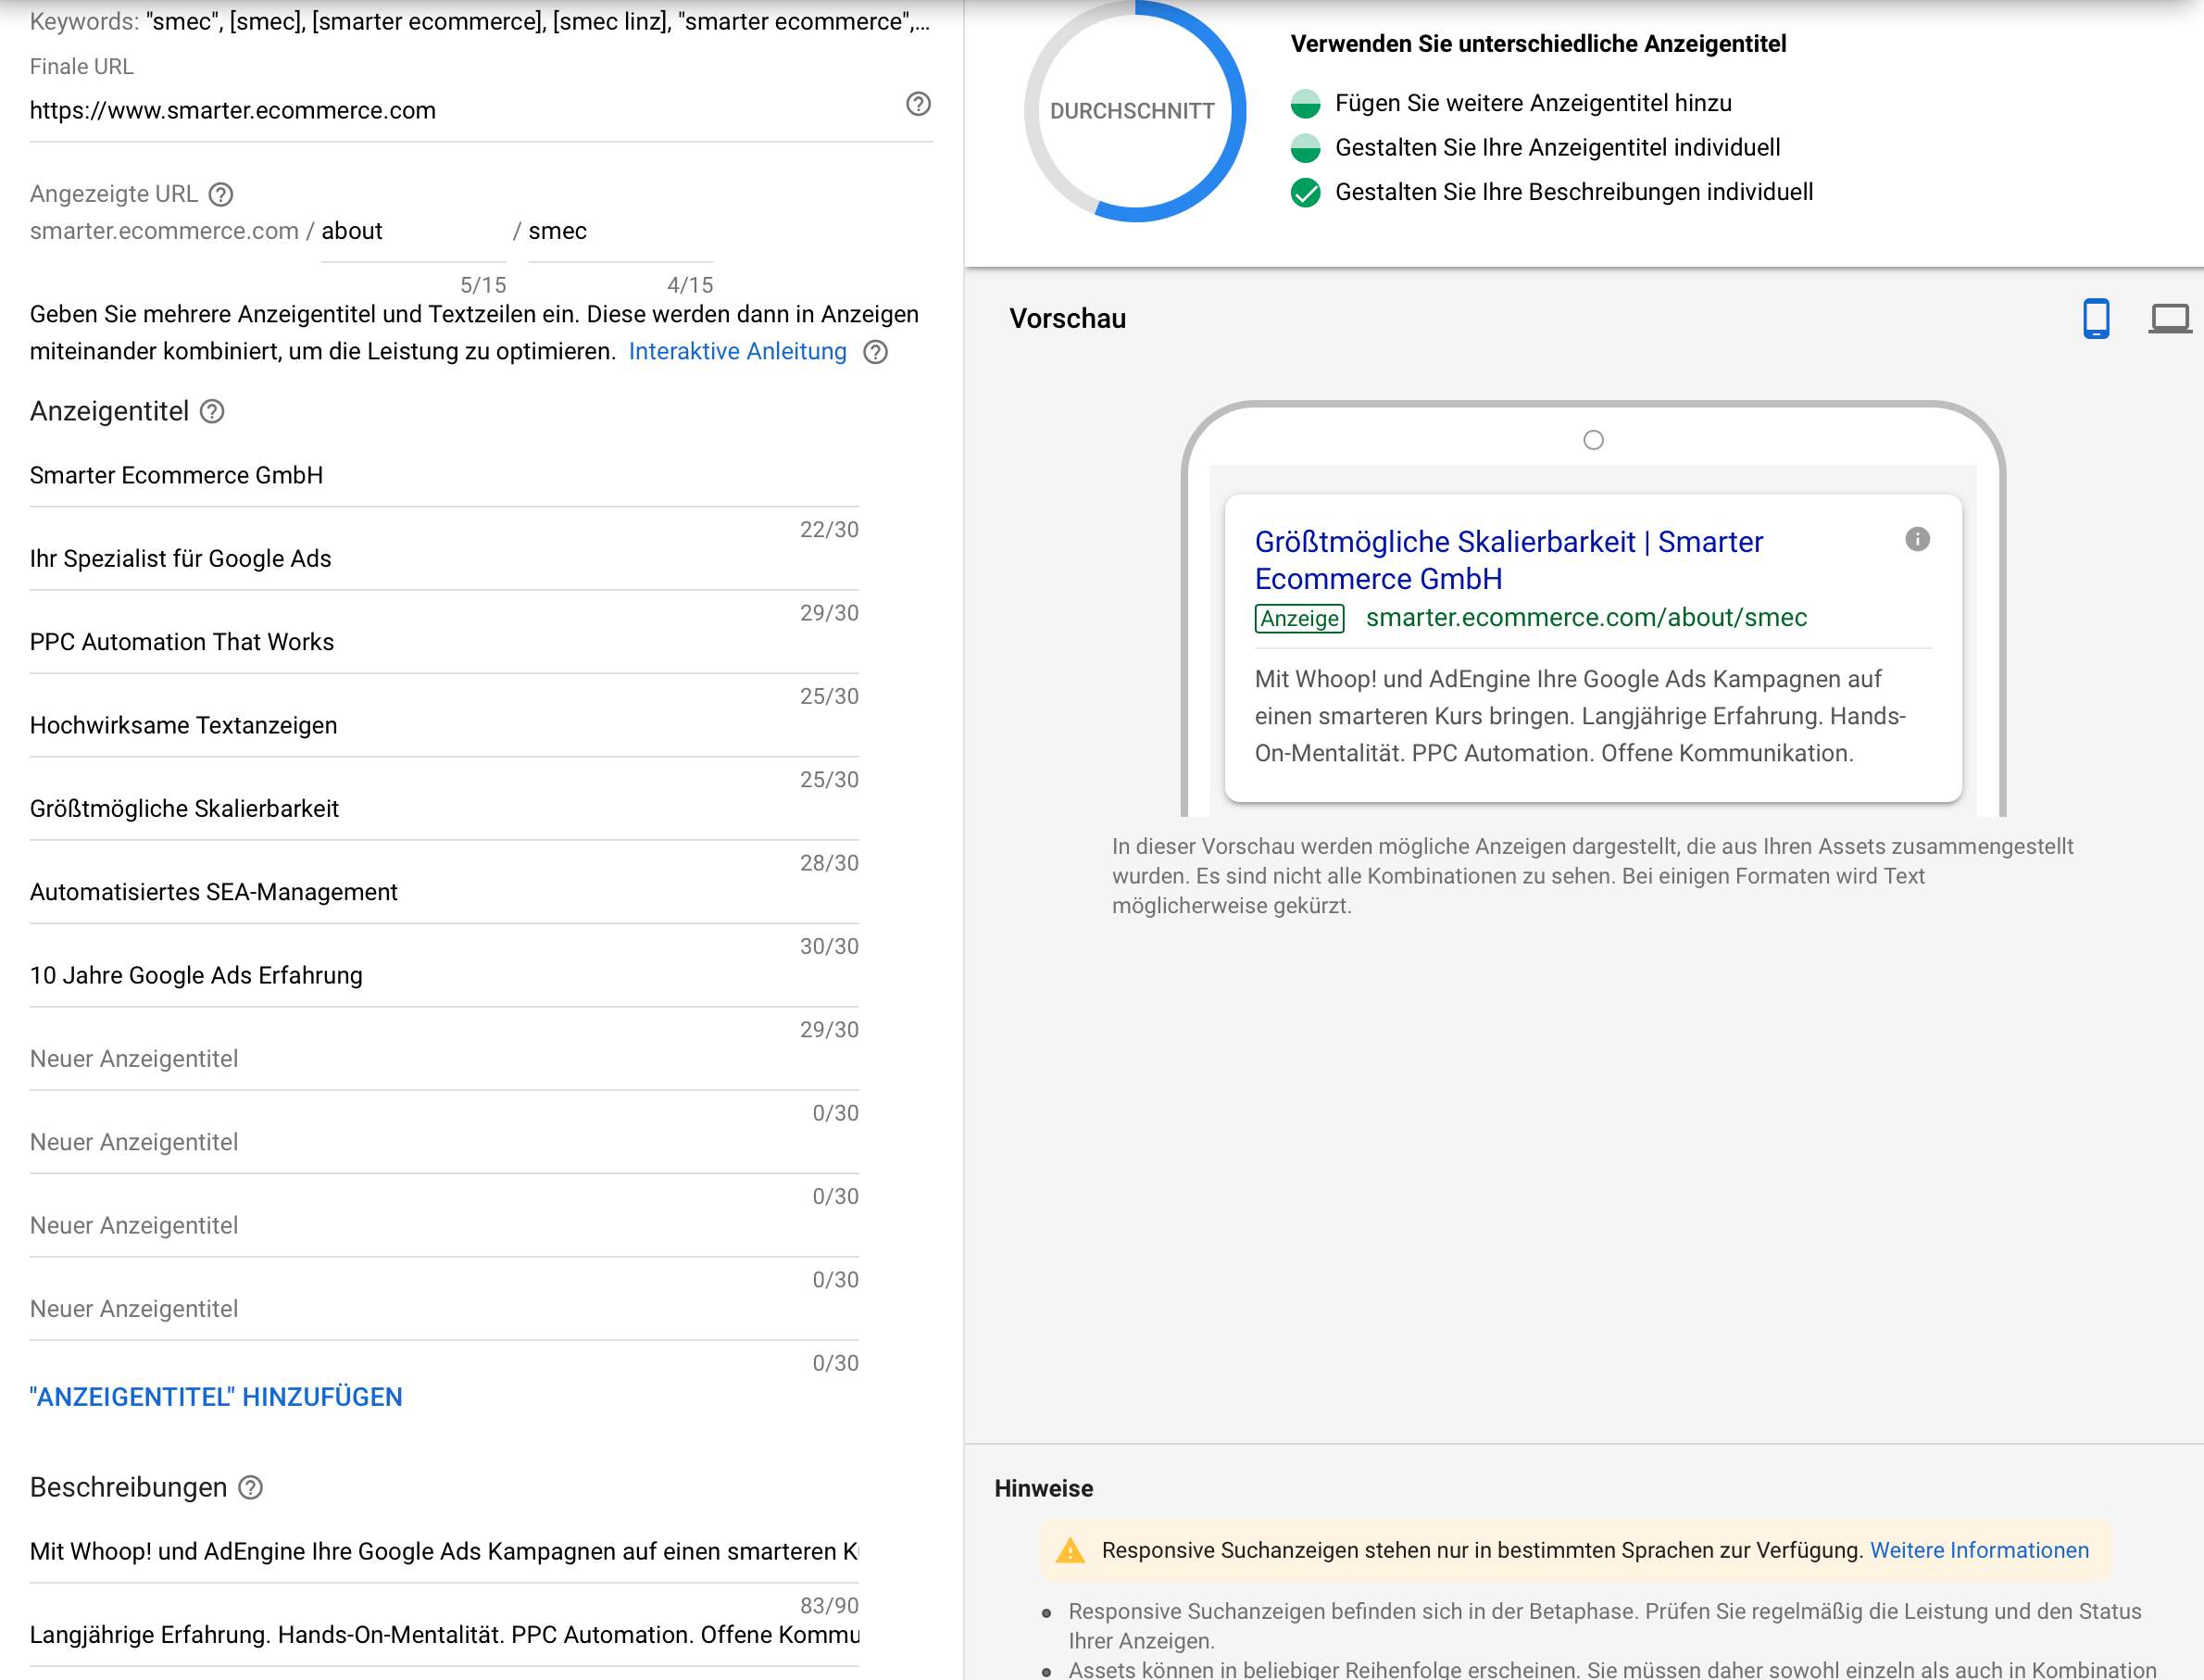Viewport: 2204px width, 1680px height.
Task: Open the Interaktive Anleitung link
Action: pyautogui.click(x=737, y=352)
